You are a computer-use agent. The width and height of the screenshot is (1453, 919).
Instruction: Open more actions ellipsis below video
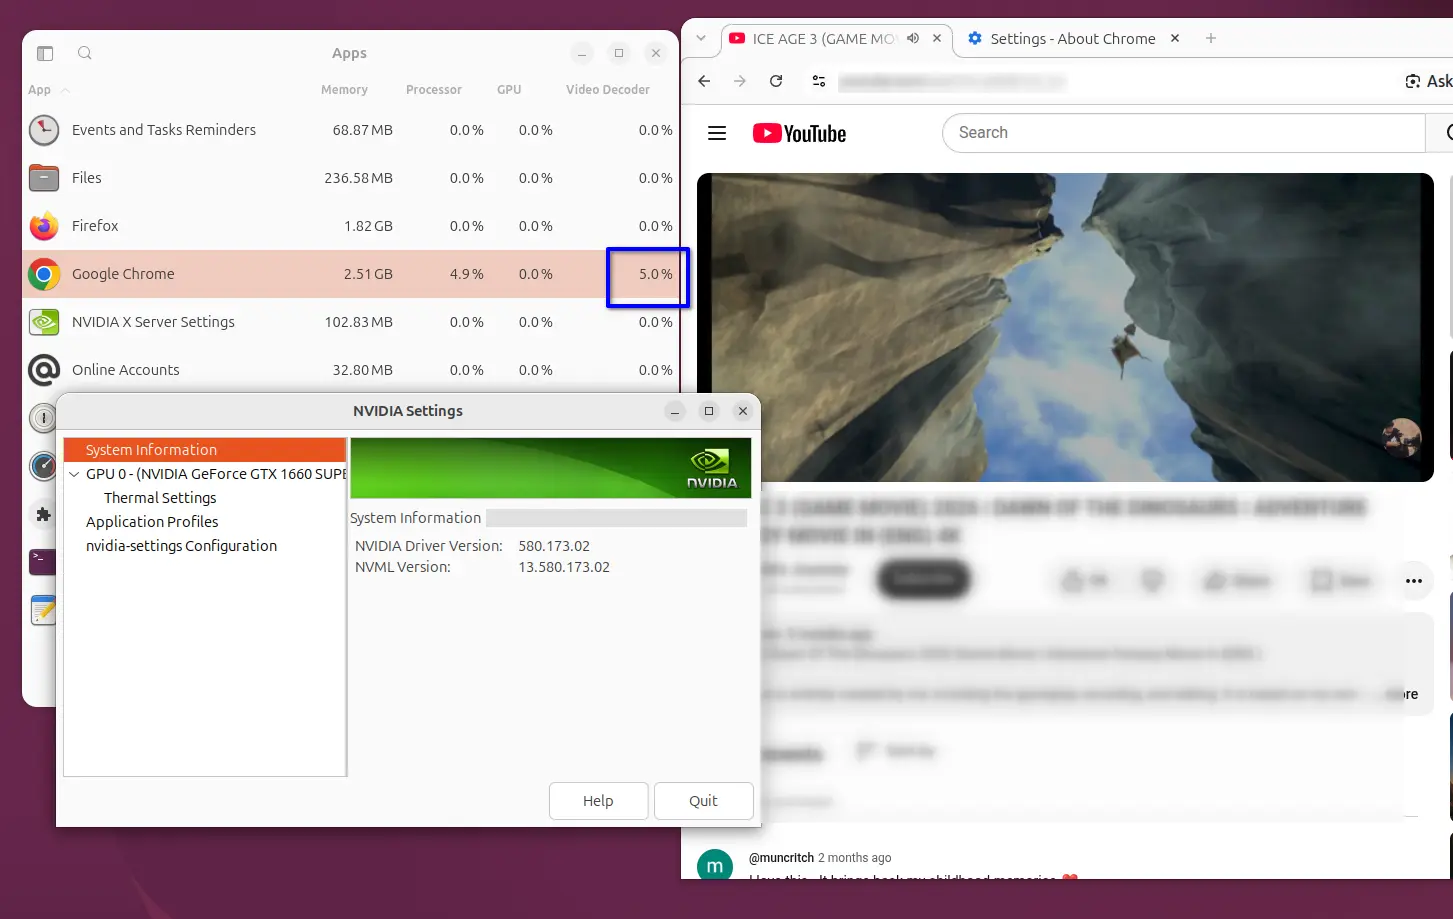click(1414, 581)
